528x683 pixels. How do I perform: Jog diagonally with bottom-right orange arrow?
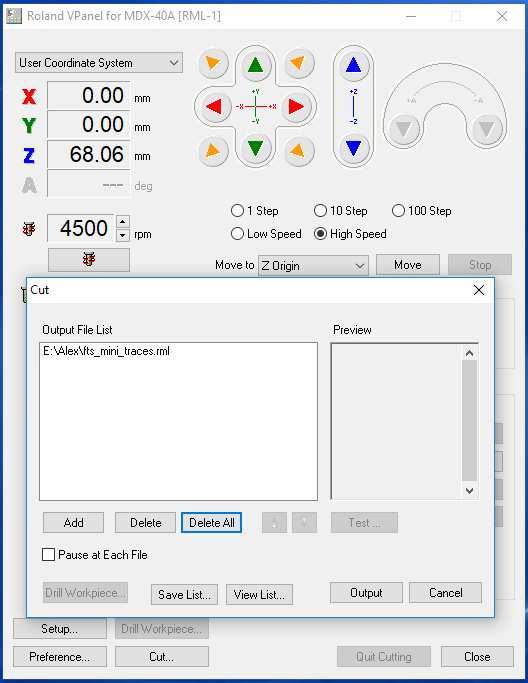298,151
